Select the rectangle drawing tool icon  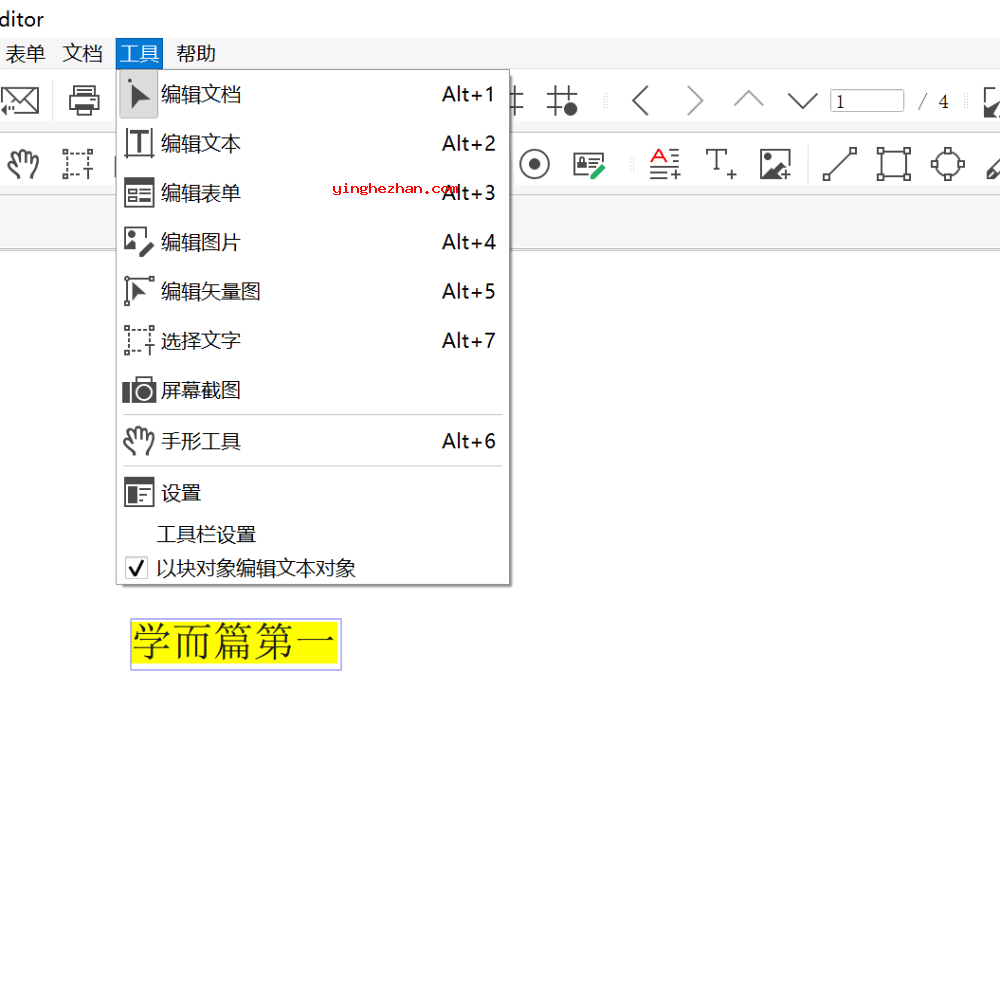(x=893, y=164)
